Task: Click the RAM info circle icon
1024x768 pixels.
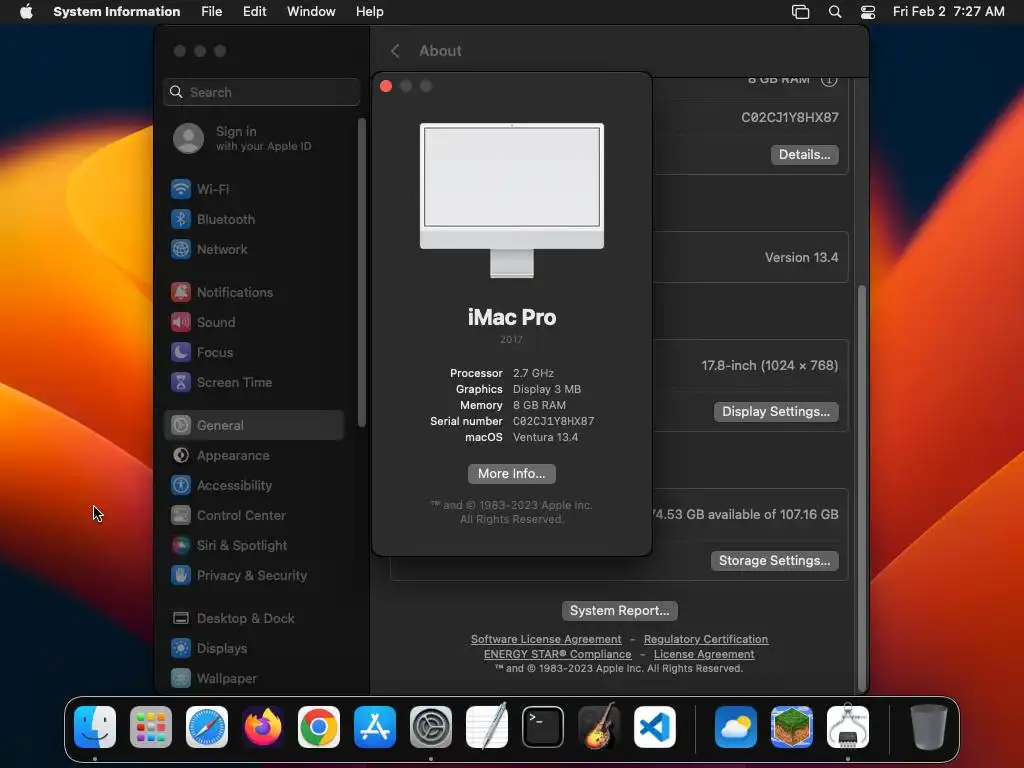Action: [x=829, y=80]
